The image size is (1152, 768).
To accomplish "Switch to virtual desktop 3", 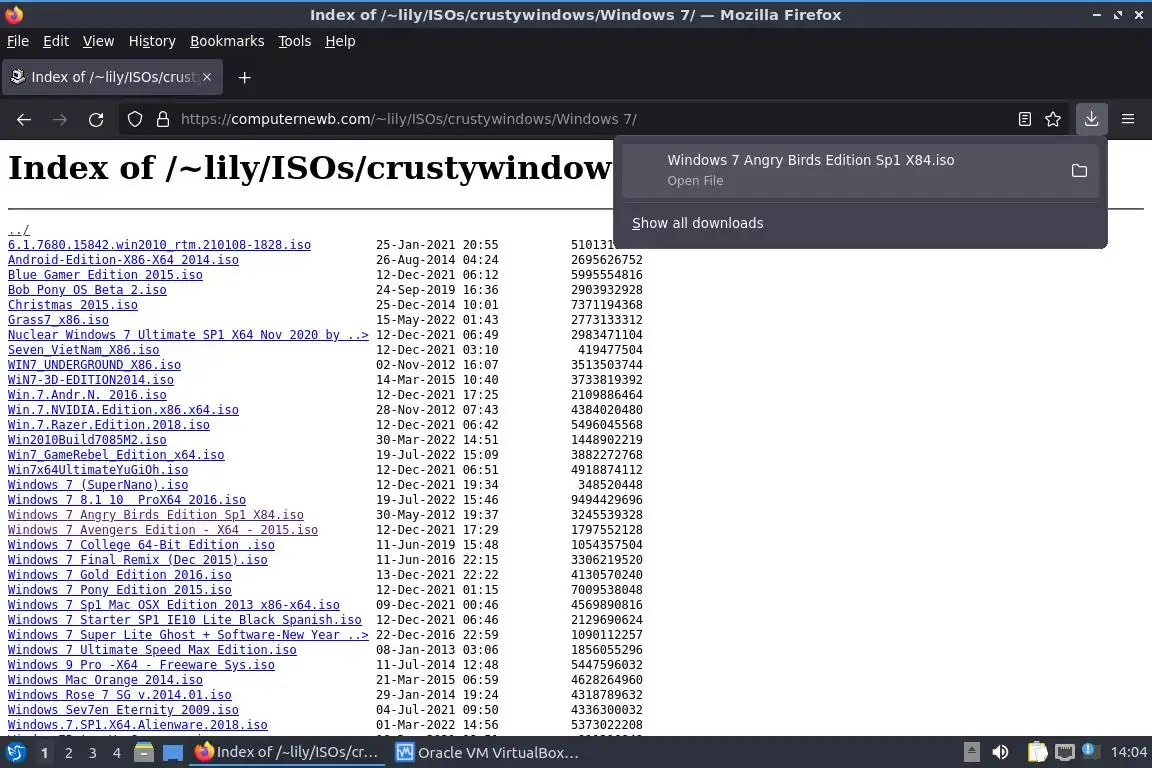I will (93, 753).
